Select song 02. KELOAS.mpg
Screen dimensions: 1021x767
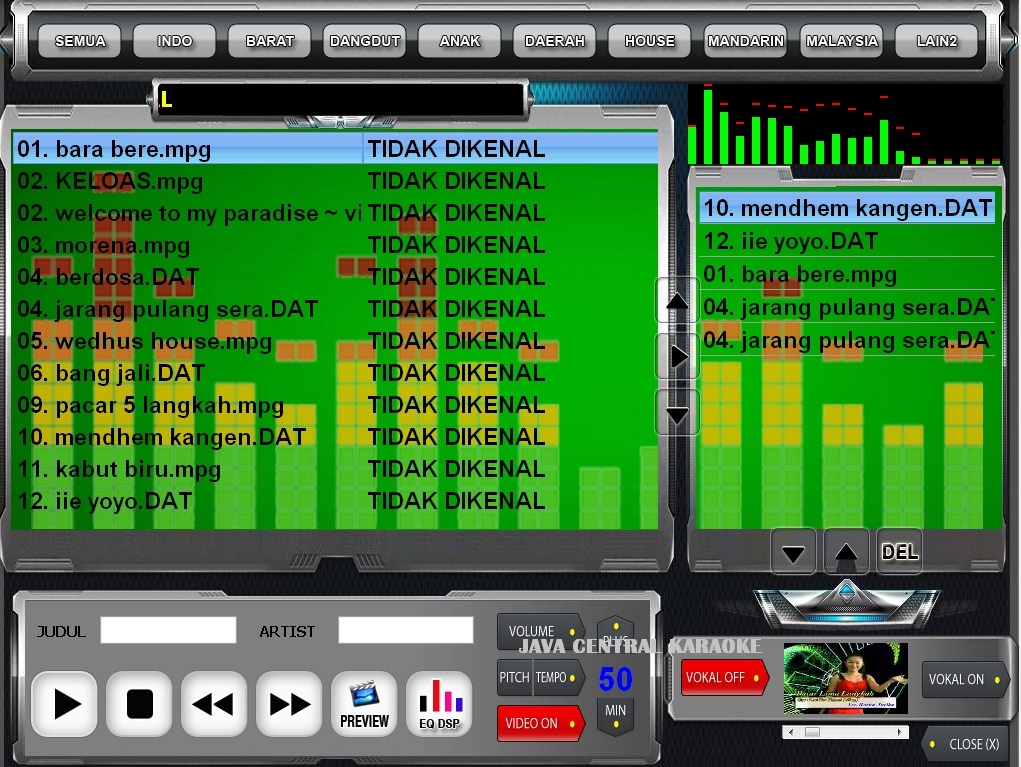335,181
